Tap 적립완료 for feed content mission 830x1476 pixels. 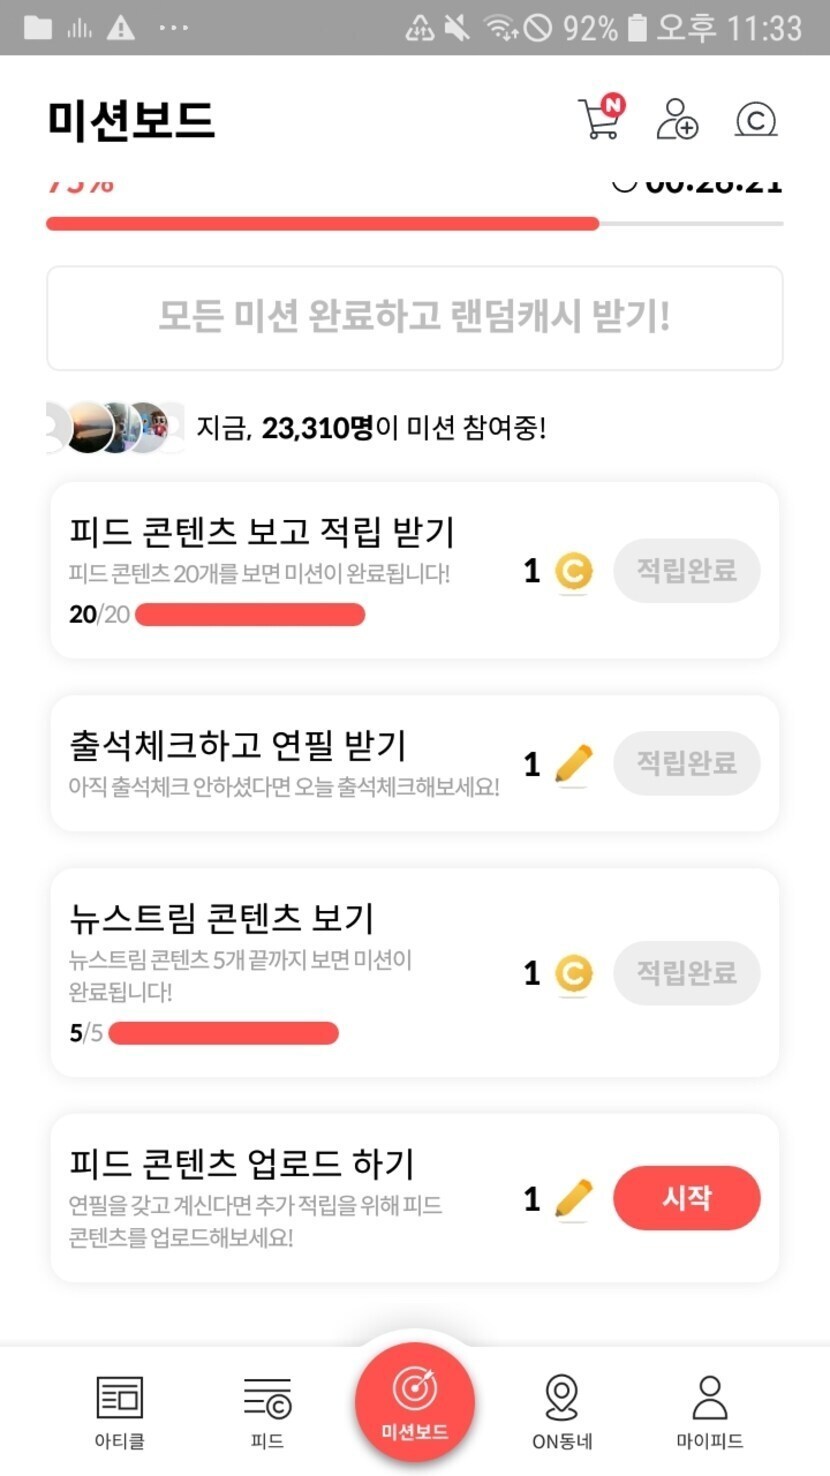(x=686, y=572)
